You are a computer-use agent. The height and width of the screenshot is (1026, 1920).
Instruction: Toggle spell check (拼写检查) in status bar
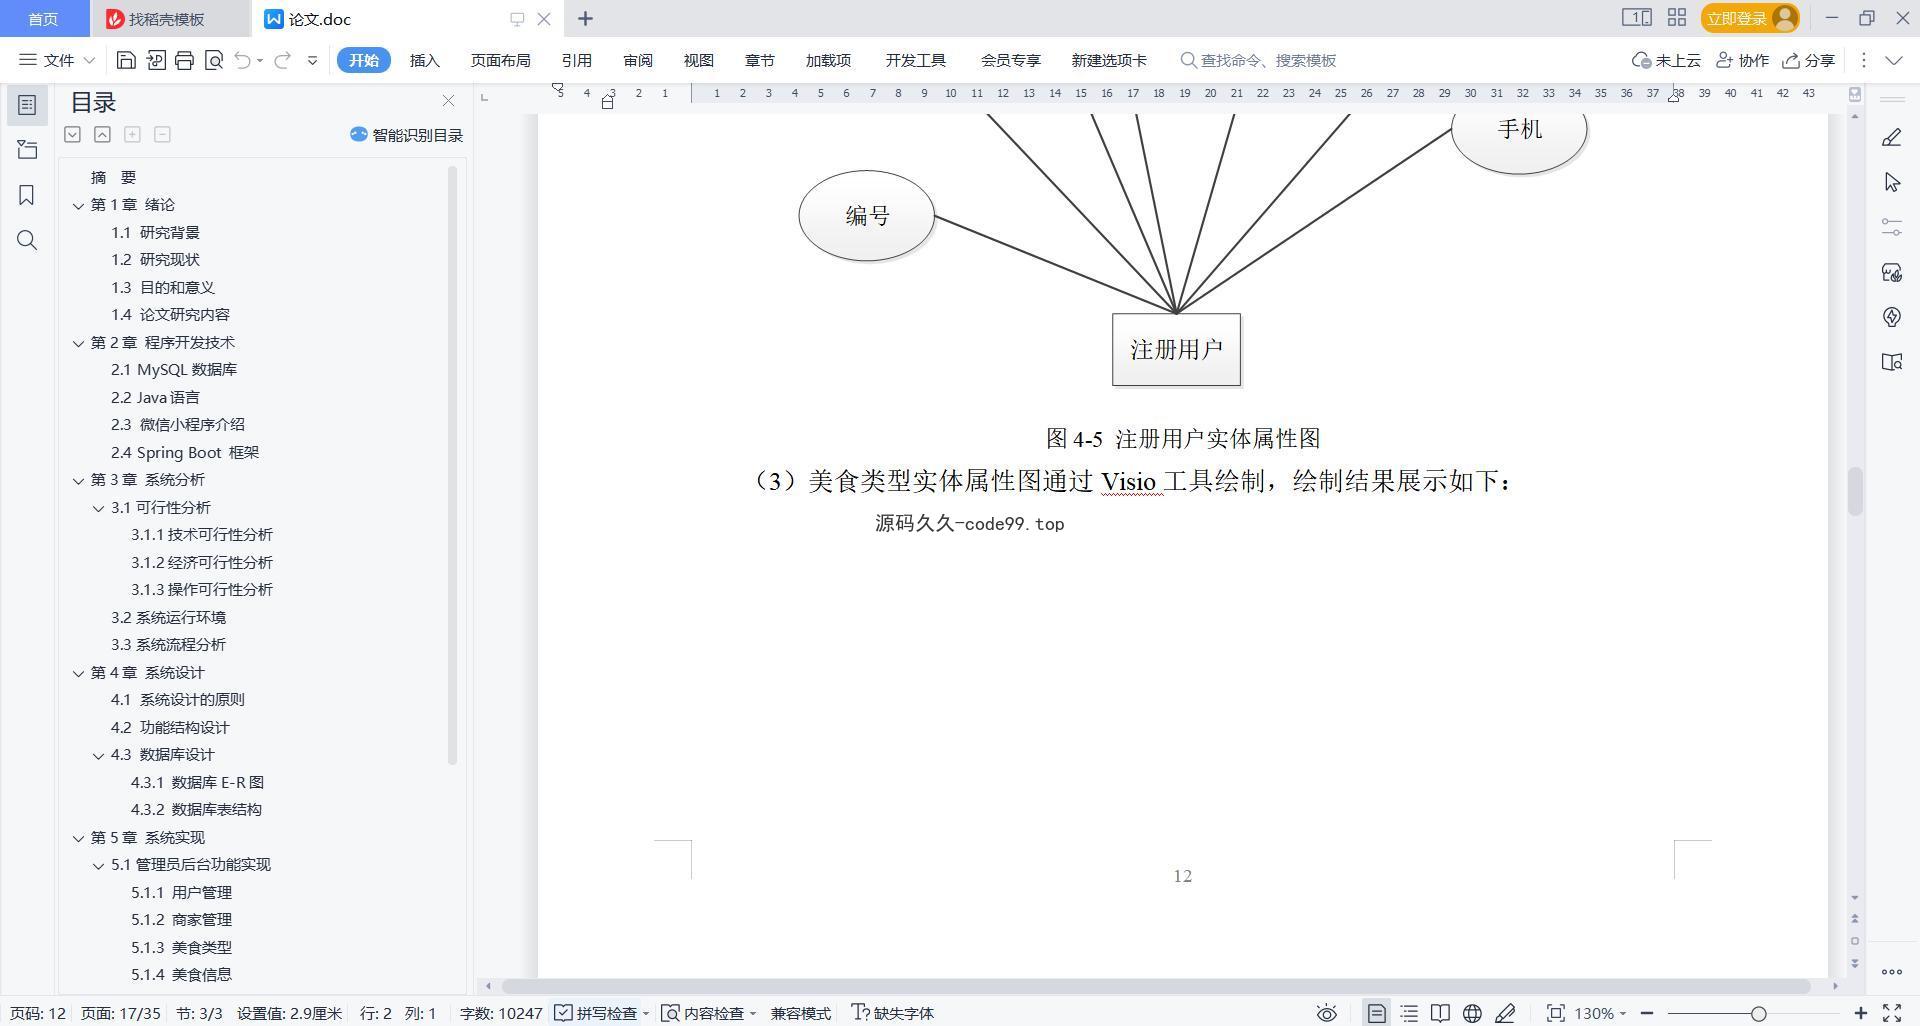(x=598, y=1013)
